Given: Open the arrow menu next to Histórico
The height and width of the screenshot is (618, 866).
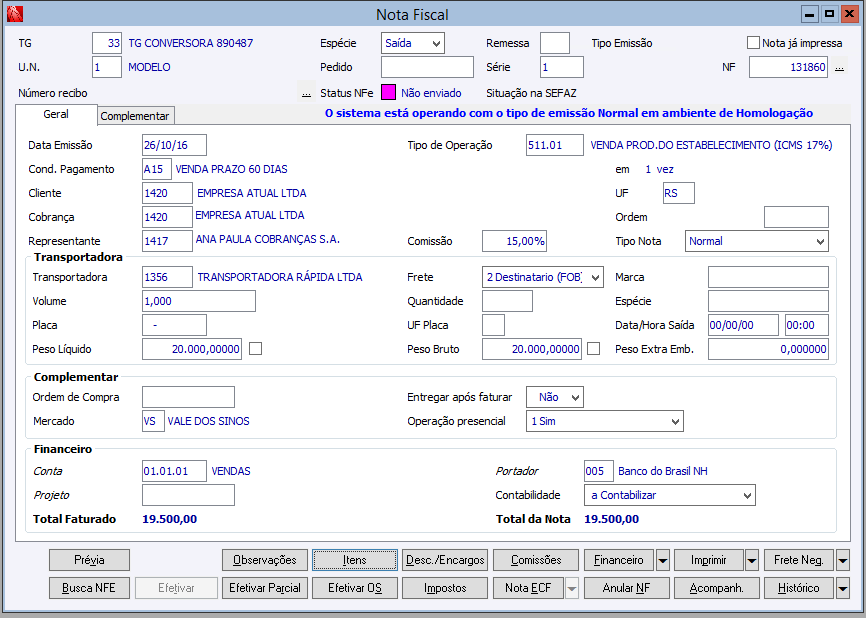Looking at the screenshot, I should coord(842,588).
